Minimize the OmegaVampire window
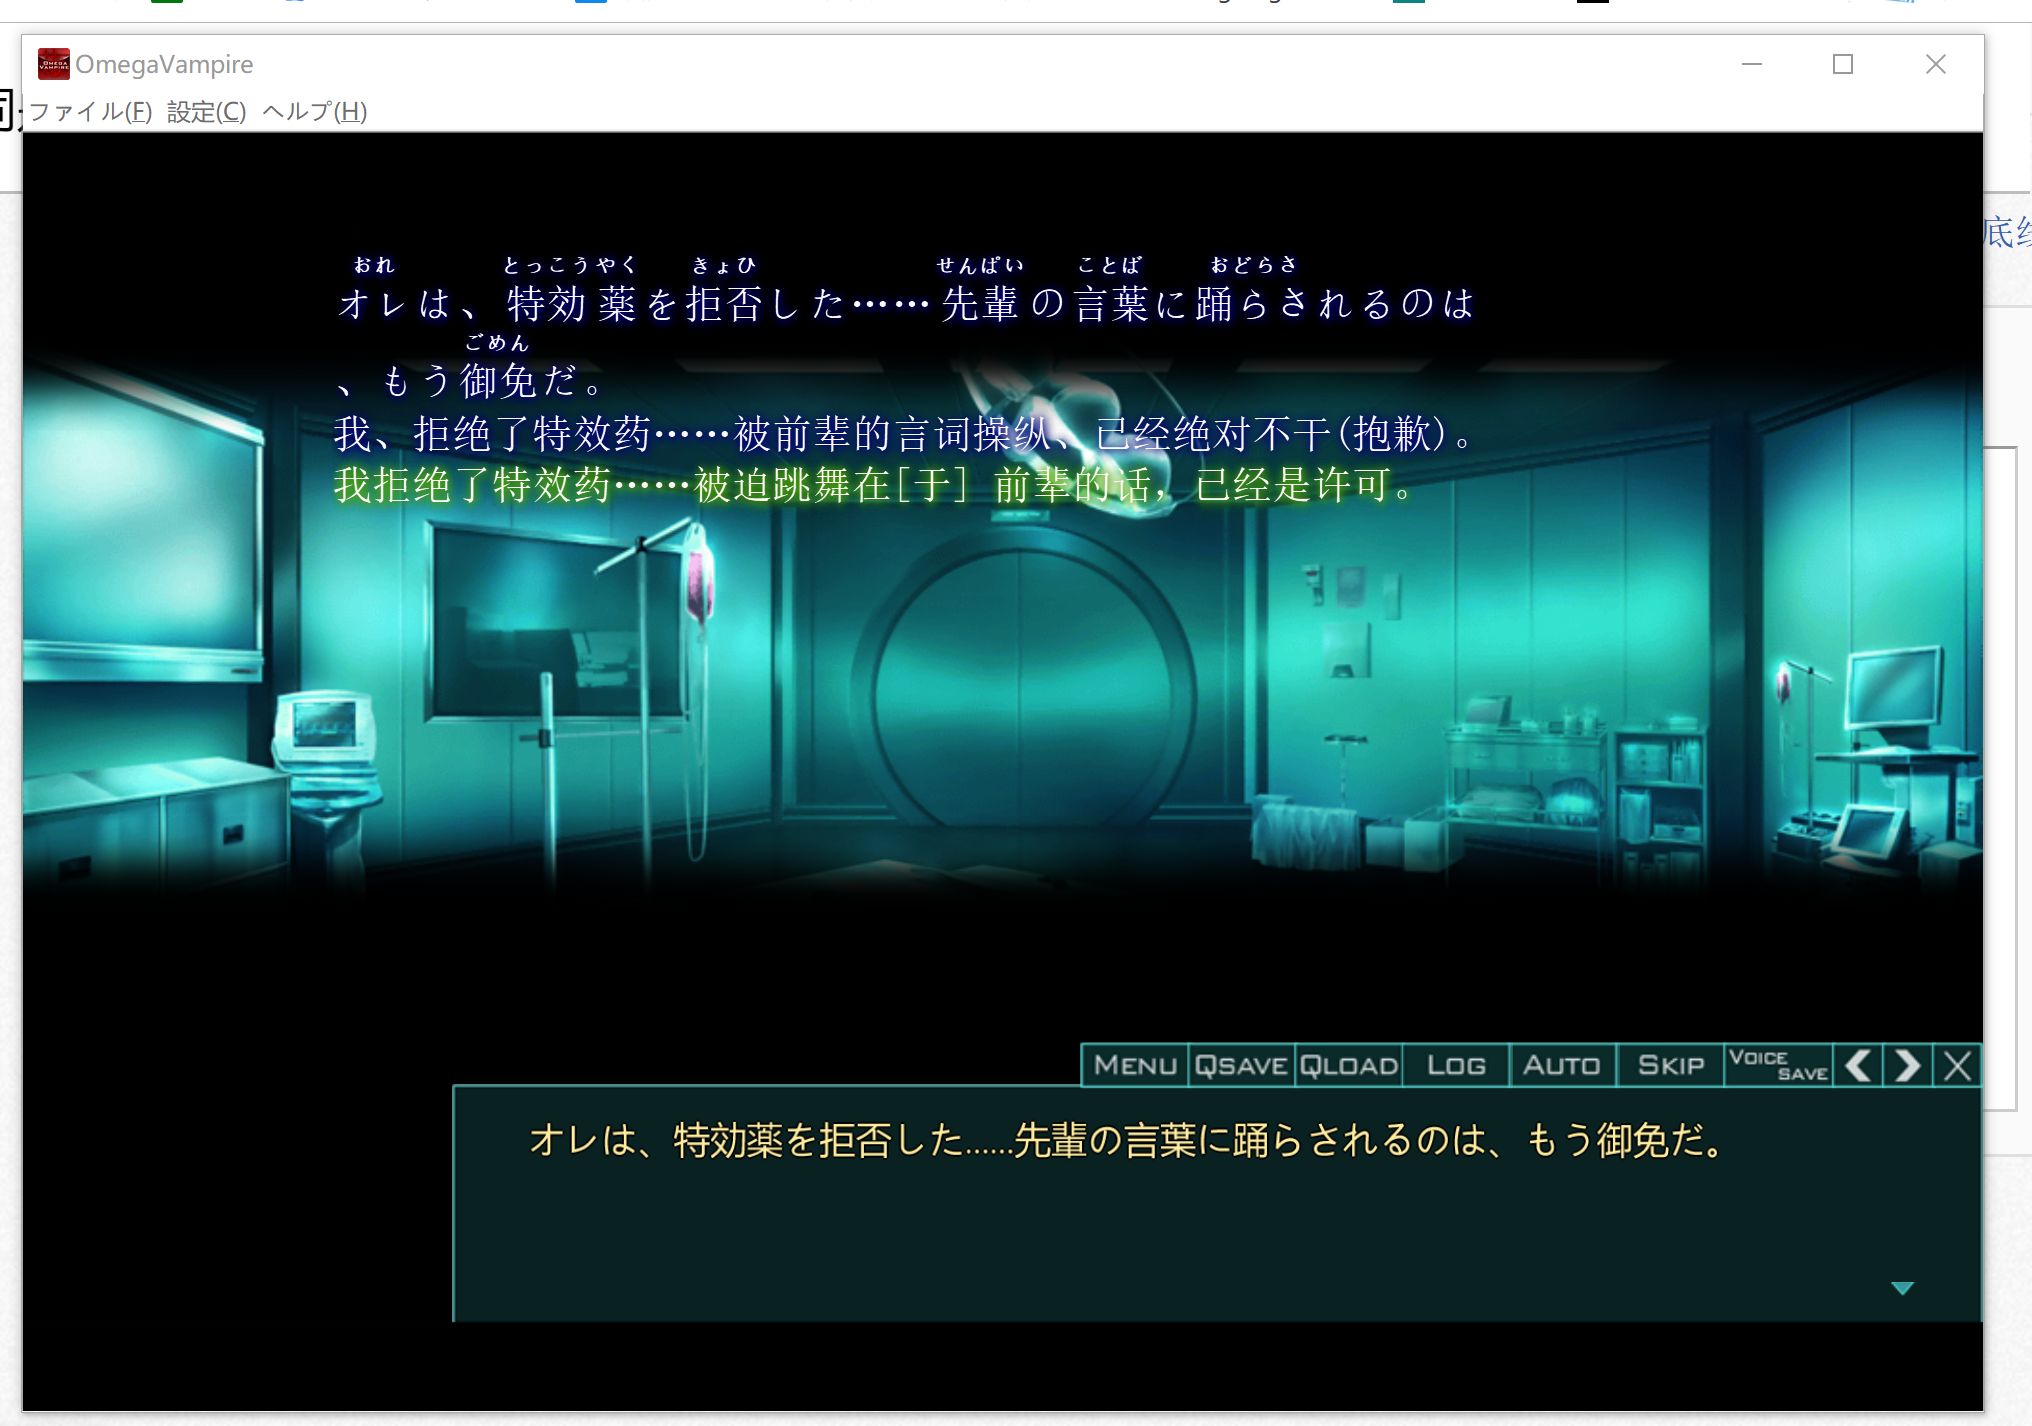2032x1426 pixels. [x=1752, y=64]
